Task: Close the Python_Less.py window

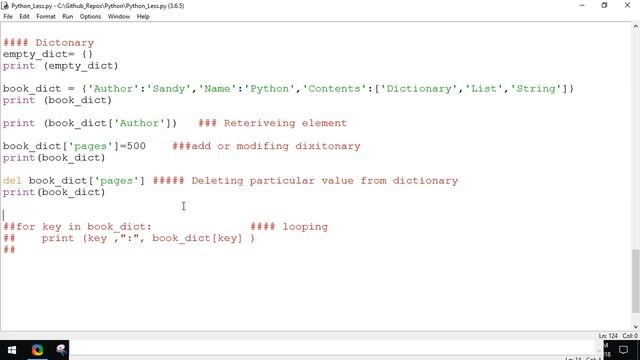Action: [x=627, y=6]
